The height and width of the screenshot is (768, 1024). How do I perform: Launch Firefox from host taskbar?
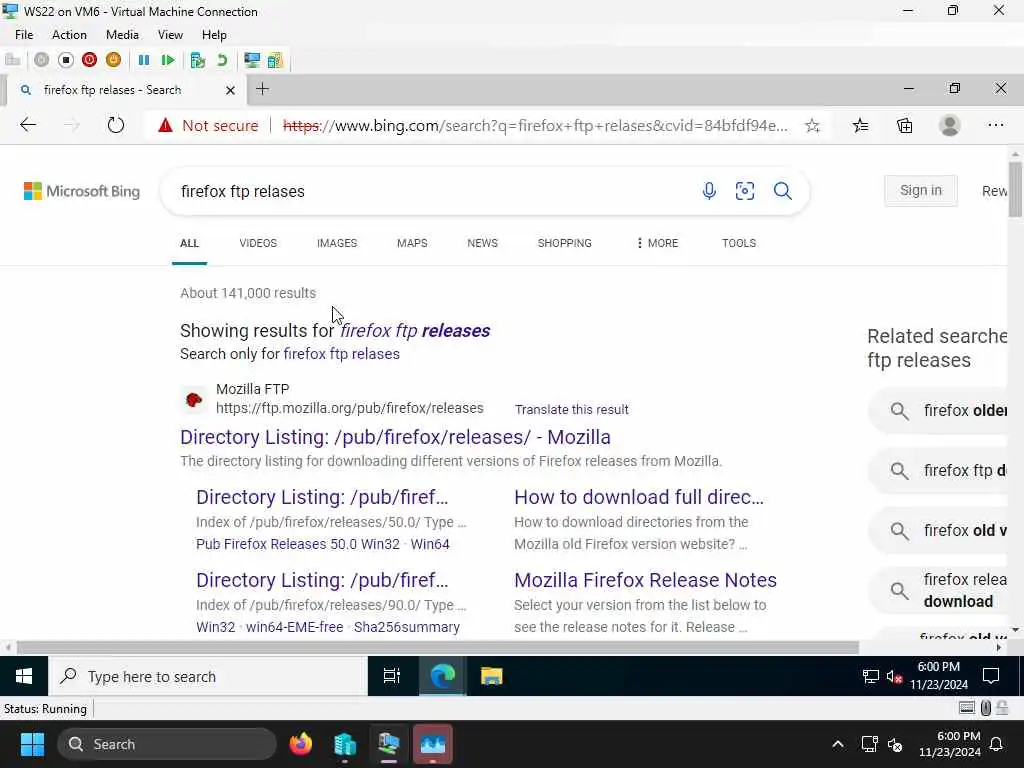[301, 744]
